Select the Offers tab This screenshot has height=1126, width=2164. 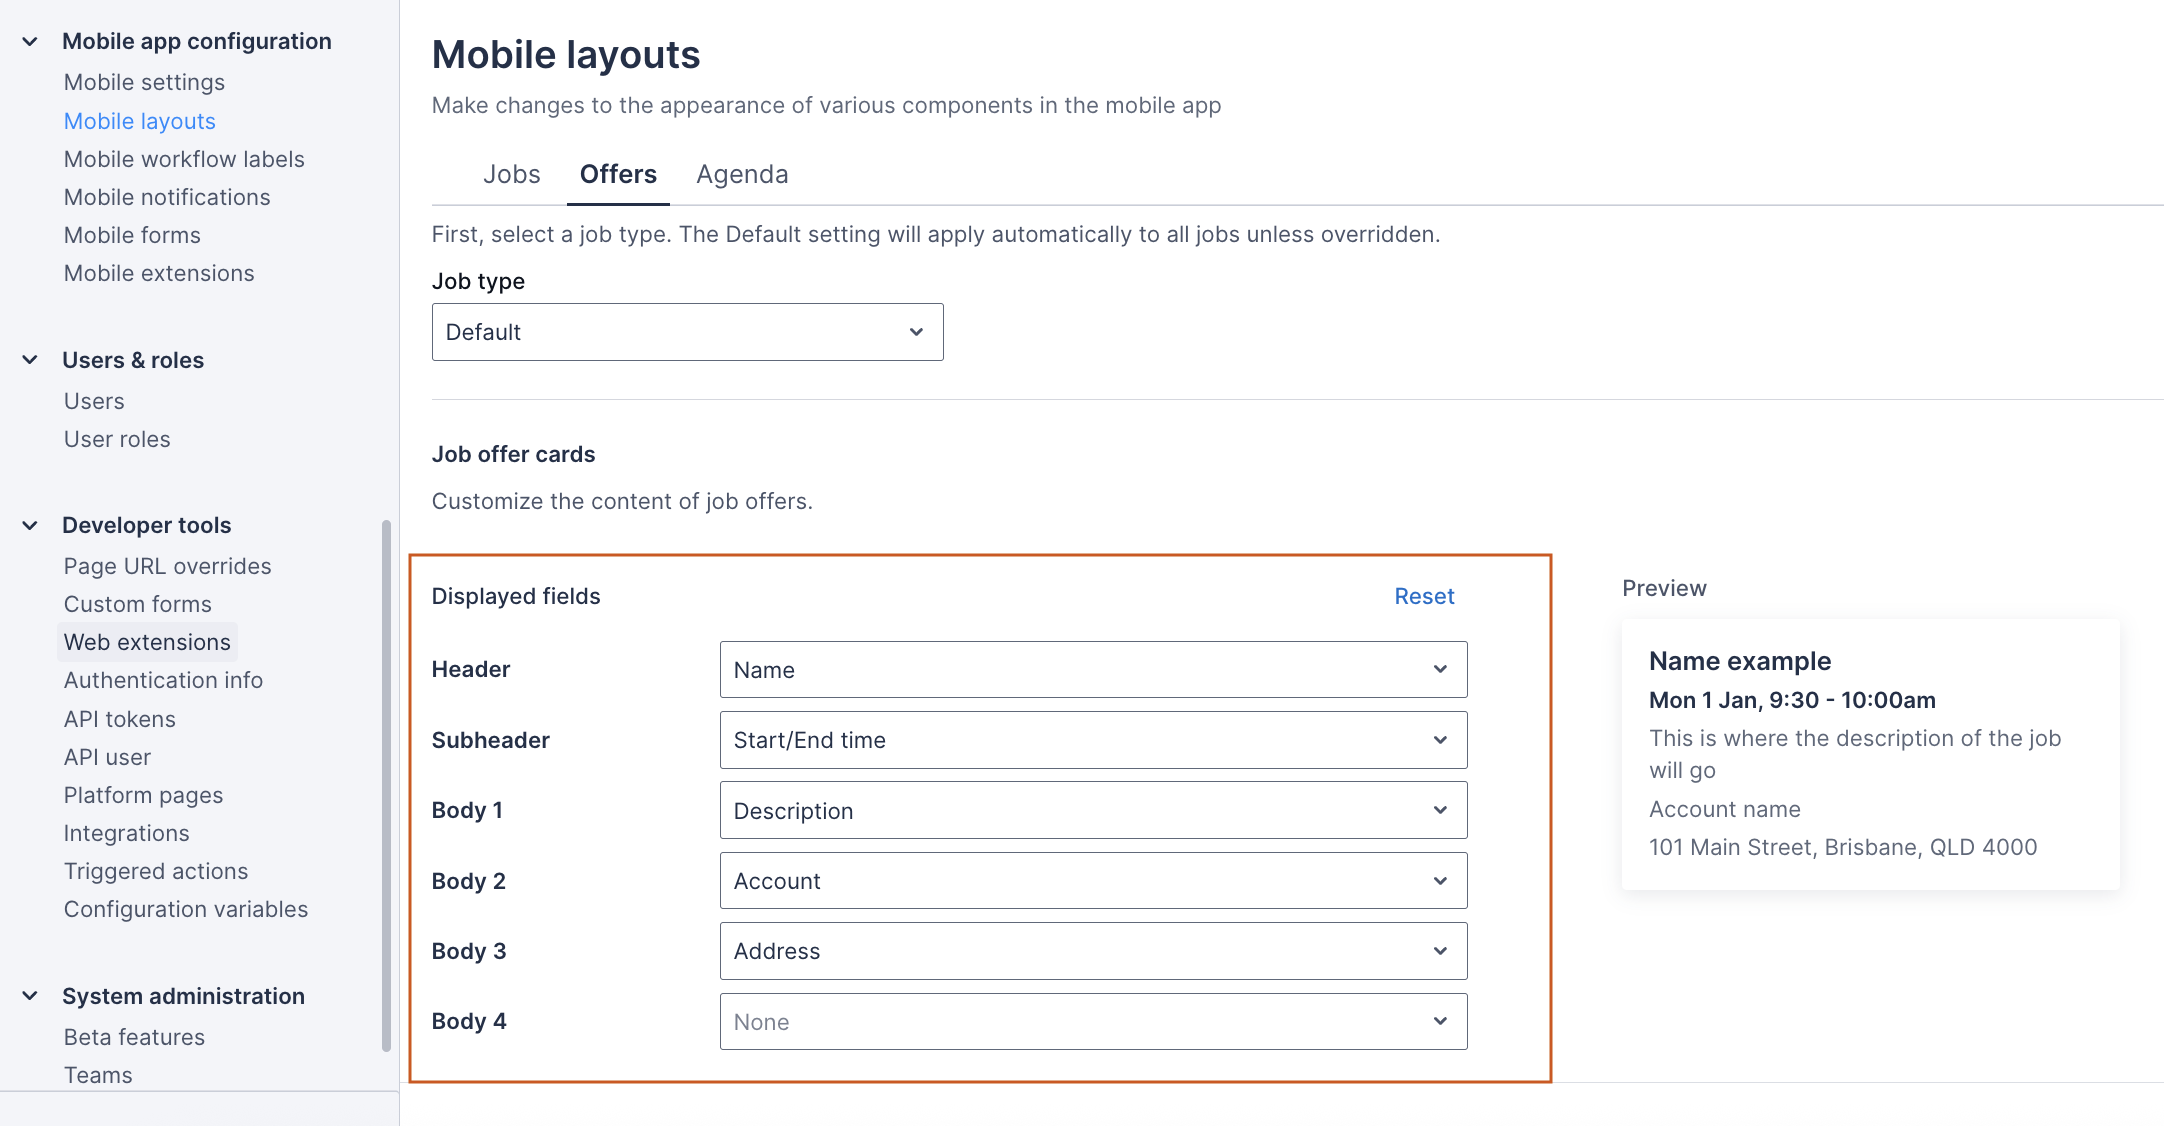[618, 174]
